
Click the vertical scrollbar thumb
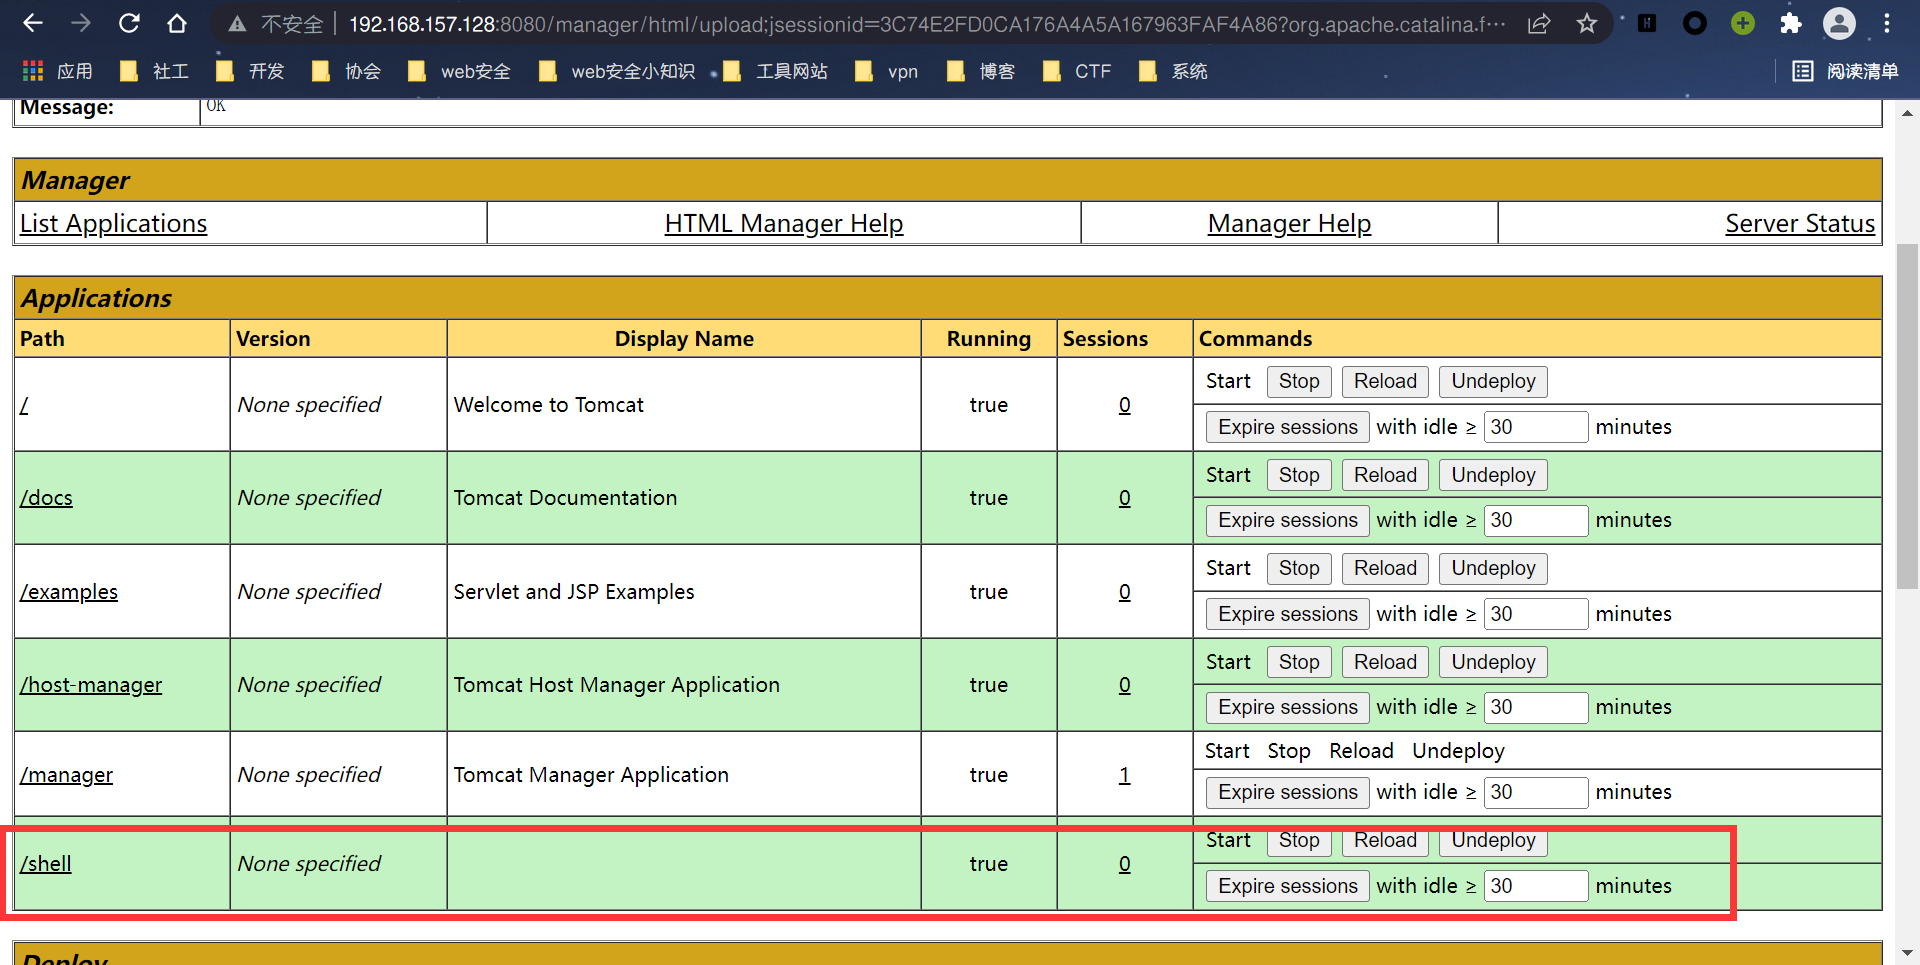[x=1907, y=416]
